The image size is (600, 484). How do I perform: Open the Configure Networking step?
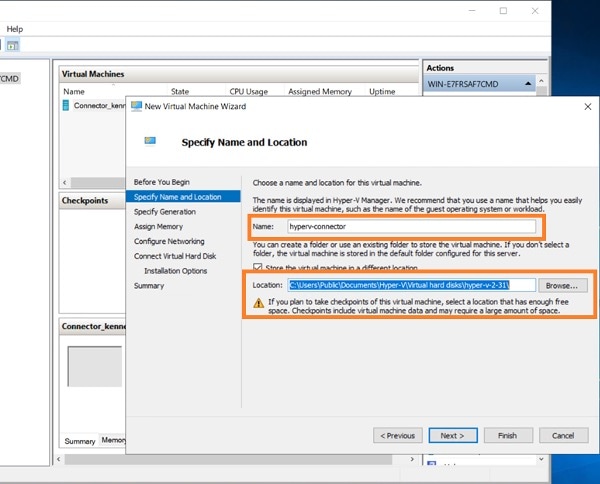click(169, 241)
